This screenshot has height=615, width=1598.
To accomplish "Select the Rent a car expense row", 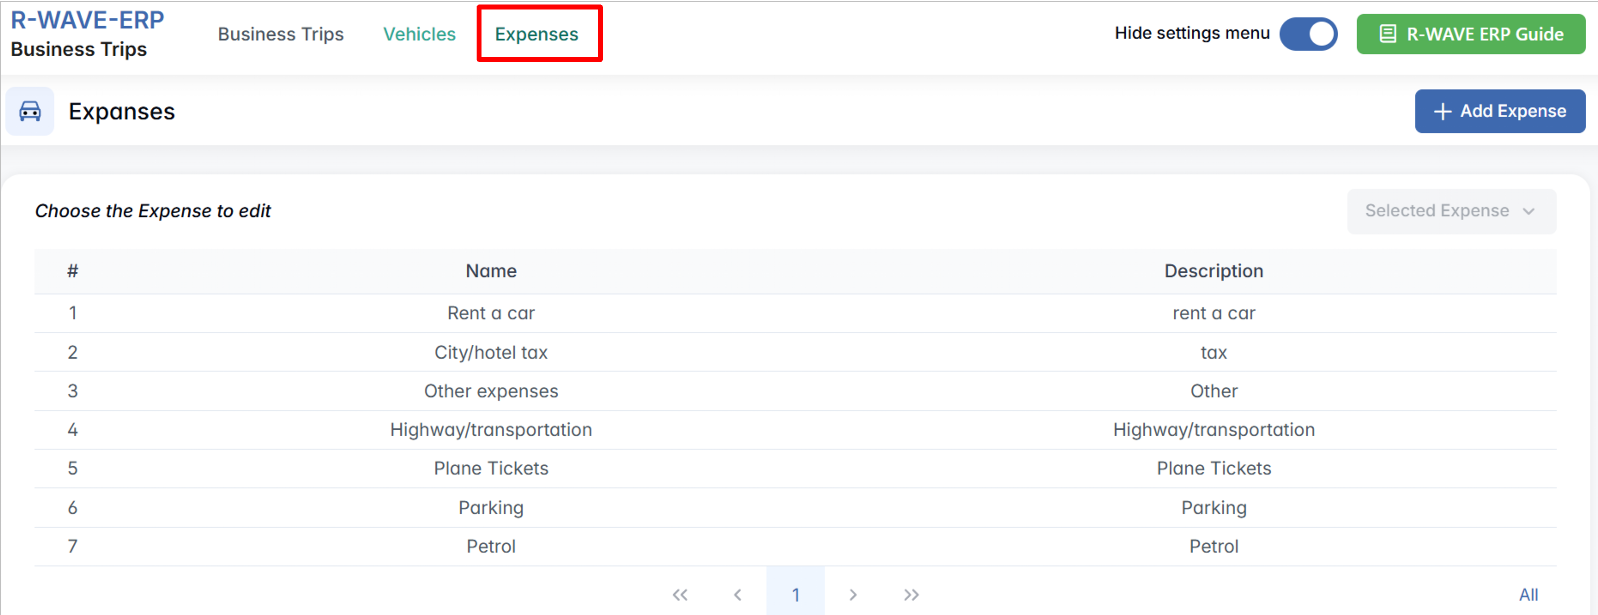I will click(x=491, y=313).
